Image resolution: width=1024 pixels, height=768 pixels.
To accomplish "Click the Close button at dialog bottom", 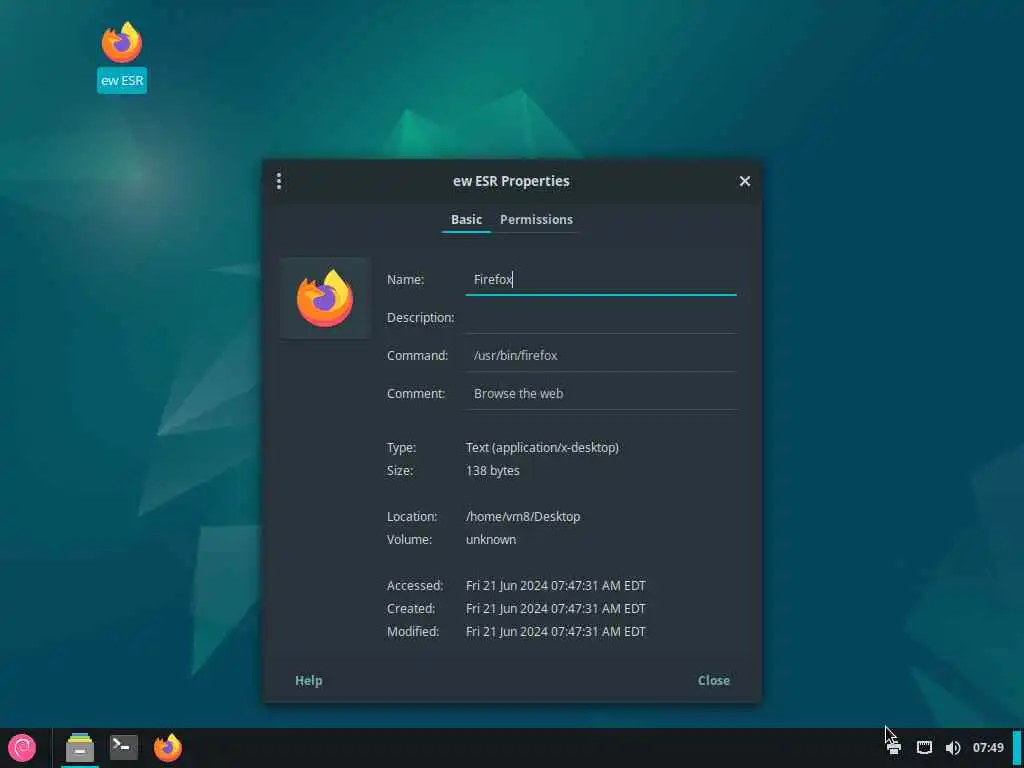I will pos(714,680).
